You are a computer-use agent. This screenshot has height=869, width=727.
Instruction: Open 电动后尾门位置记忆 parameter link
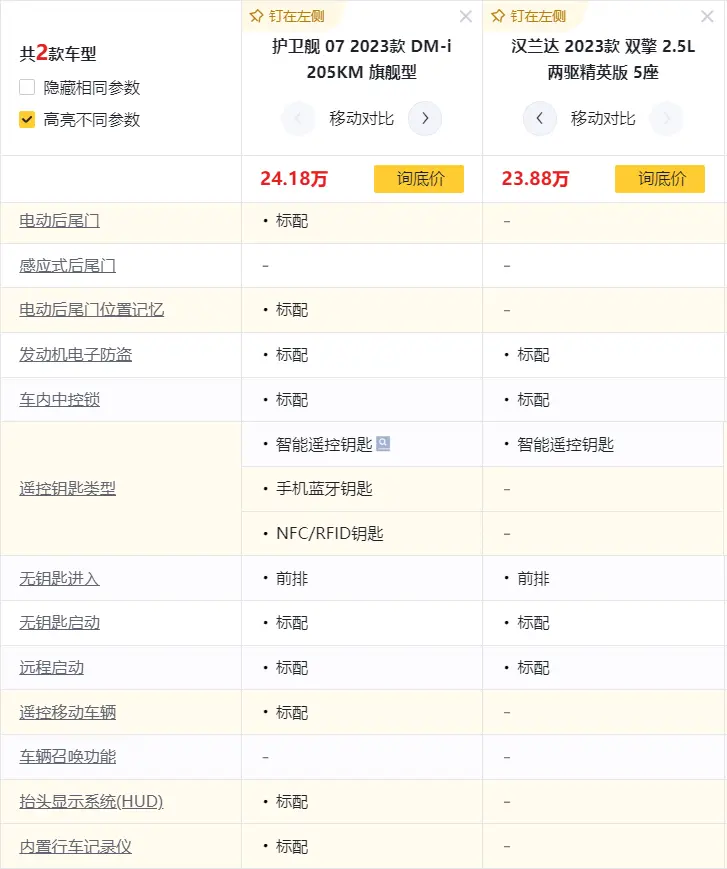point(92,310)
